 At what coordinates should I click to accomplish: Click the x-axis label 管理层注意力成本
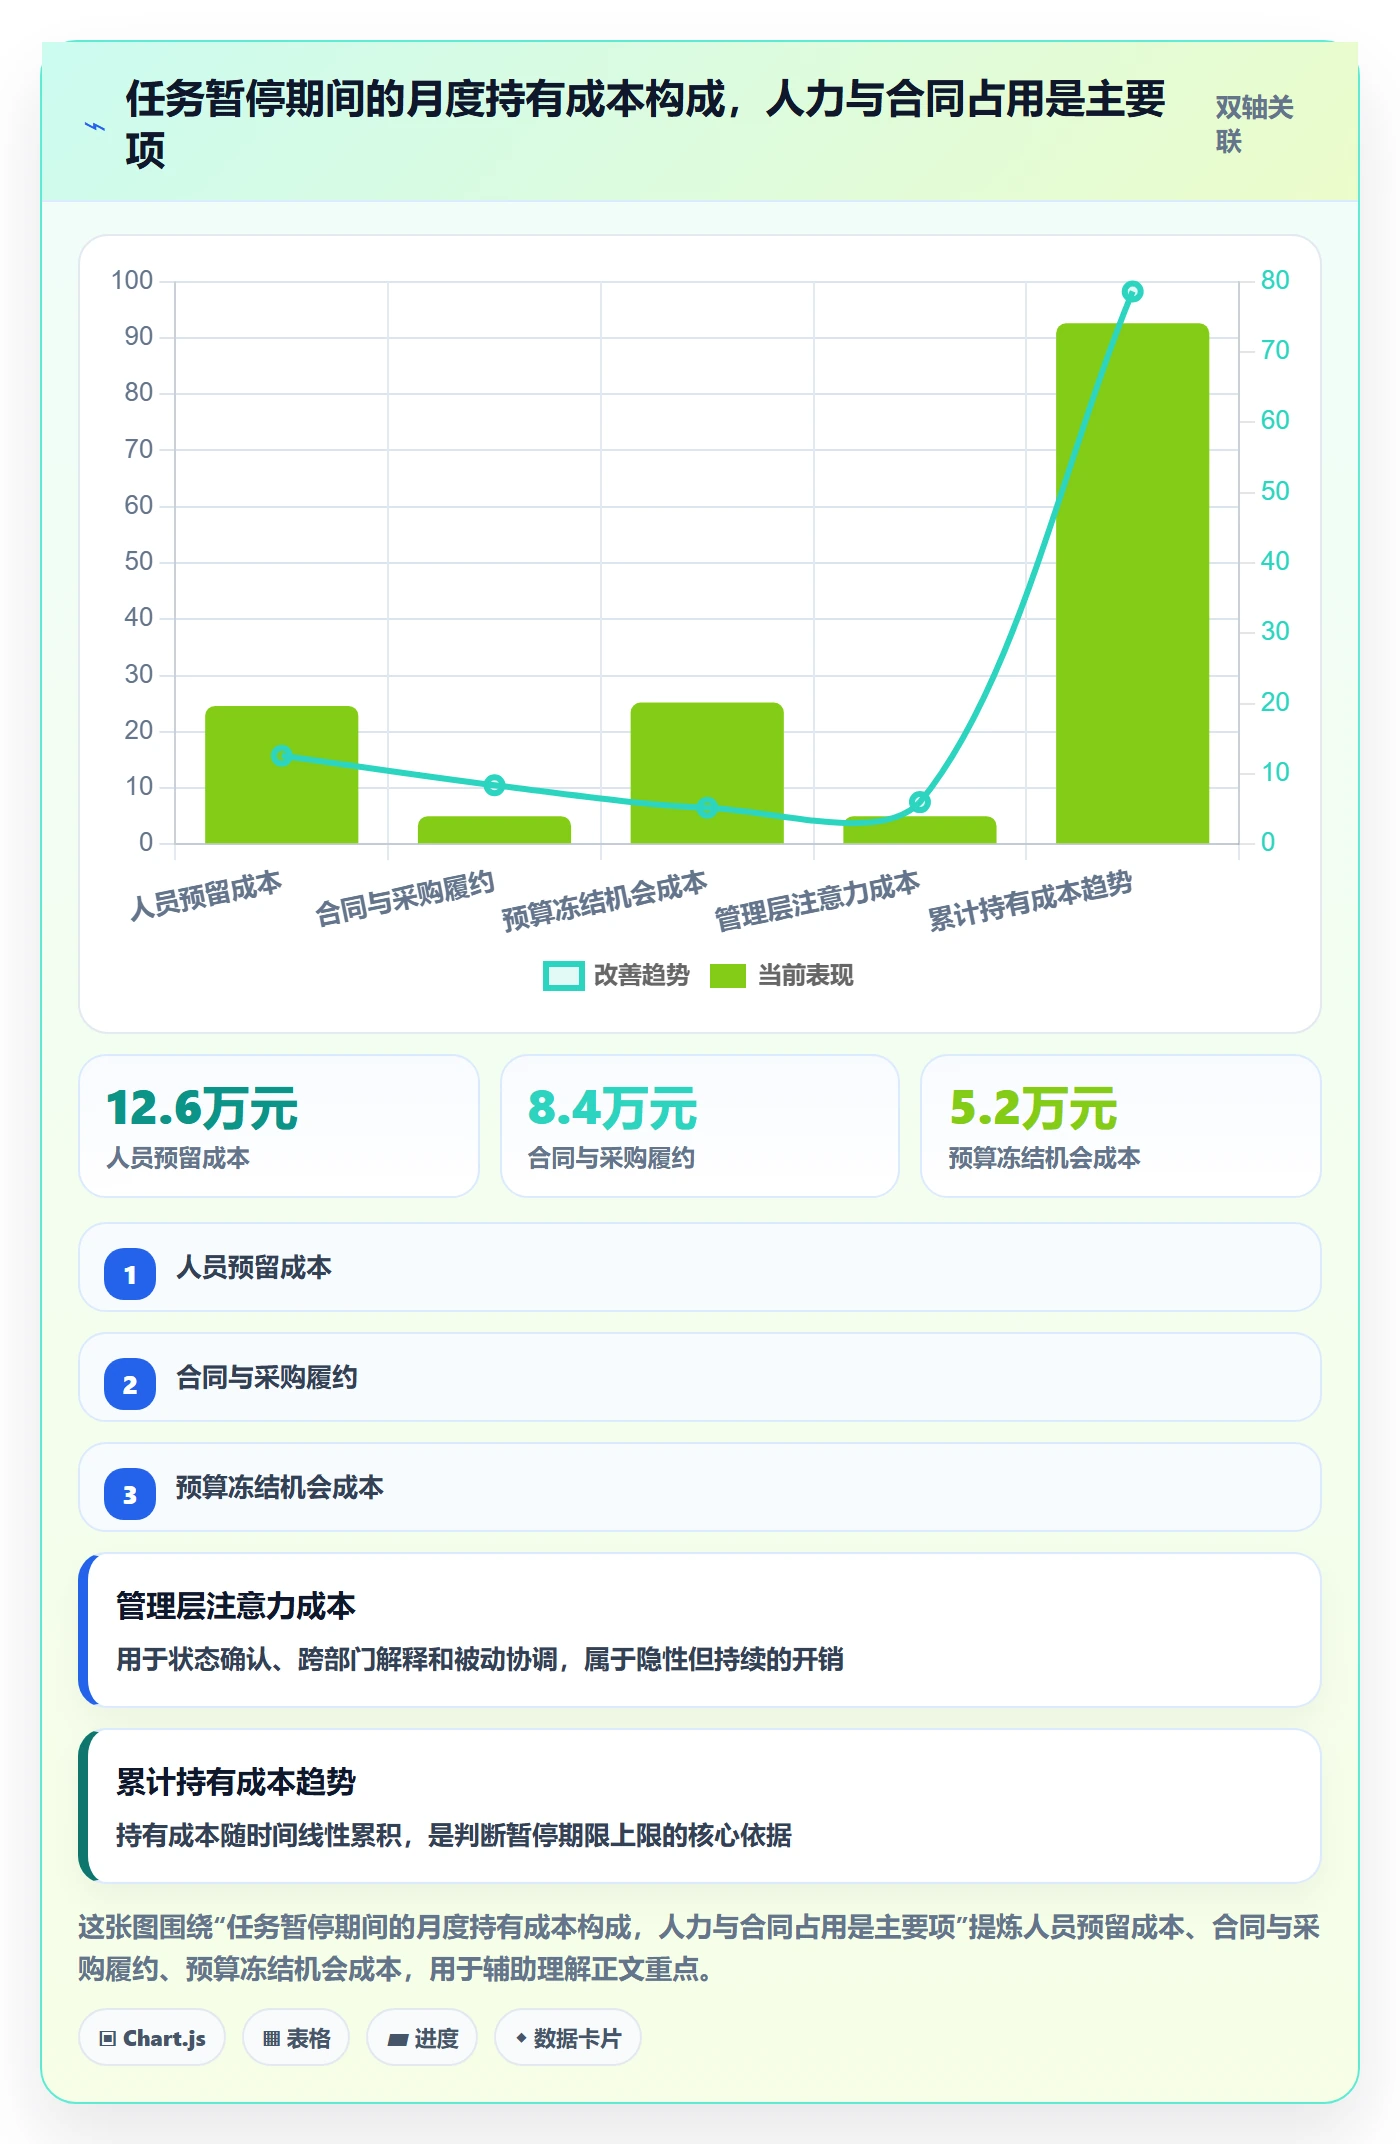click(x=817, y=900)
